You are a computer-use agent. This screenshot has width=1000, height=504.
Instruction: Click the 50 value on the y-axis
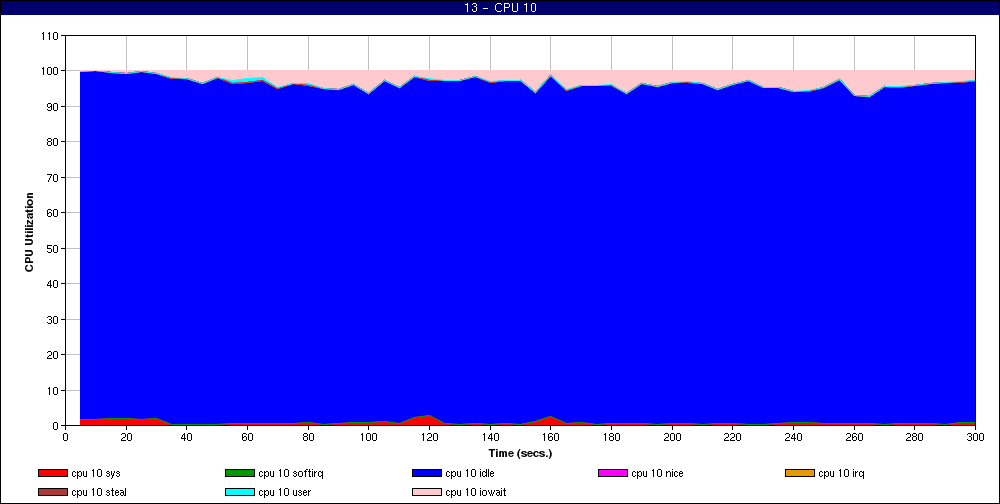tap(52, 248)
